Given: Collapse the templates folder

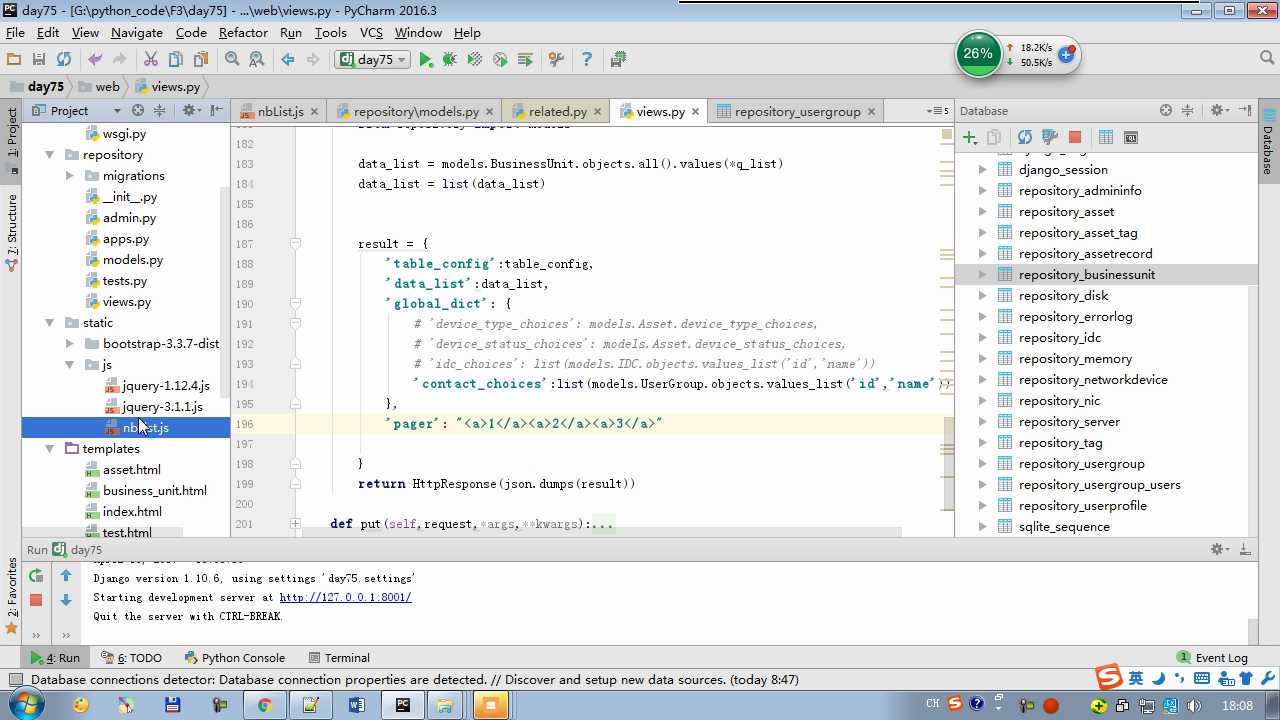Looking at the screenshot, I should point(49,449).
